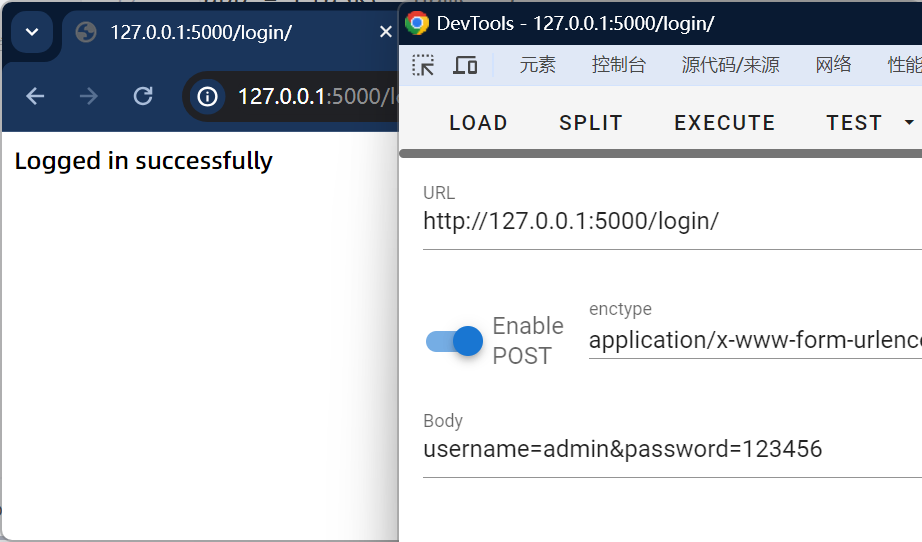
Task: Switch to the 元素 tab
Action: click(537, 65)
